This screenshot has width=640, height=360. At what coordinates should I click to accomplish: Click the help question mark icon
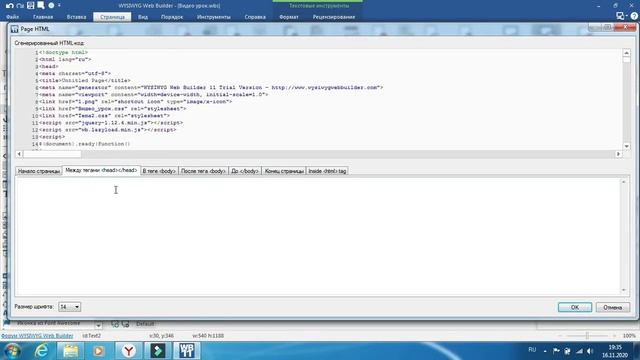[x=634, y=16]
